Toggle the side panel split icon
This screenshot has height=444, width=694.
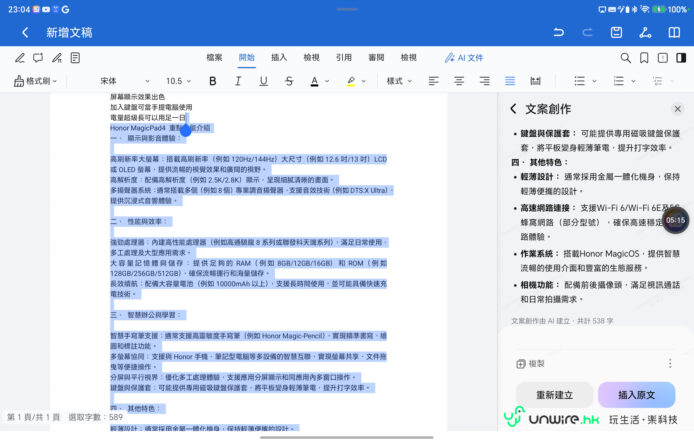point(681,58)
